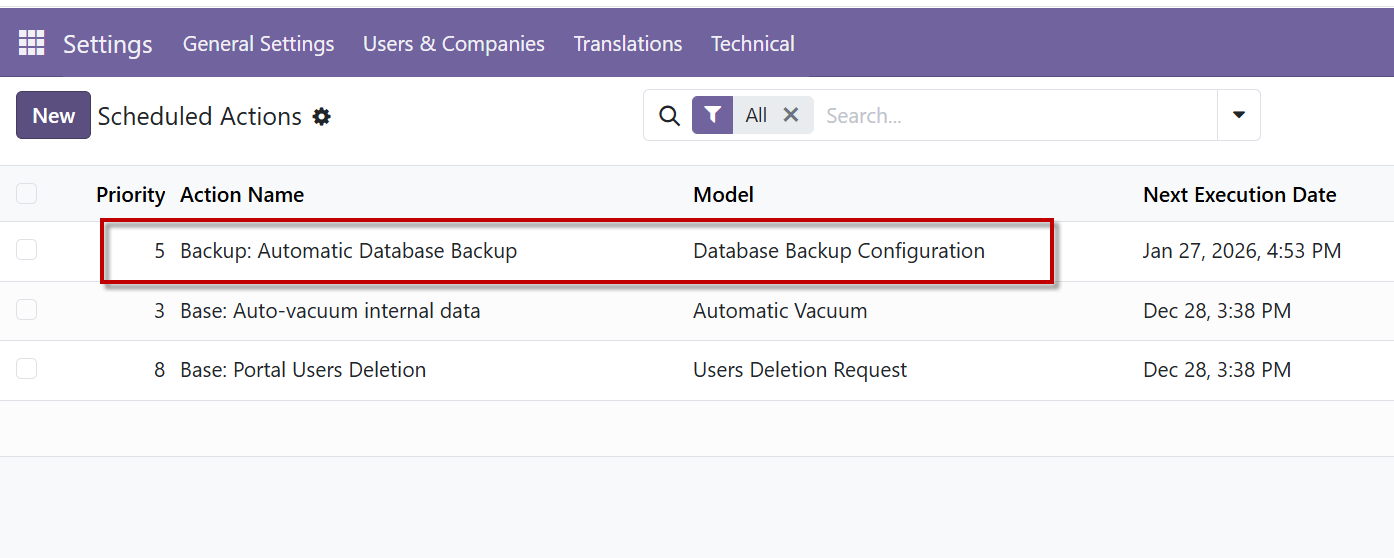Screen dimensions: 1394x558
Task: Click the New button
Action: pyautogui.click(x=53, y=115)
